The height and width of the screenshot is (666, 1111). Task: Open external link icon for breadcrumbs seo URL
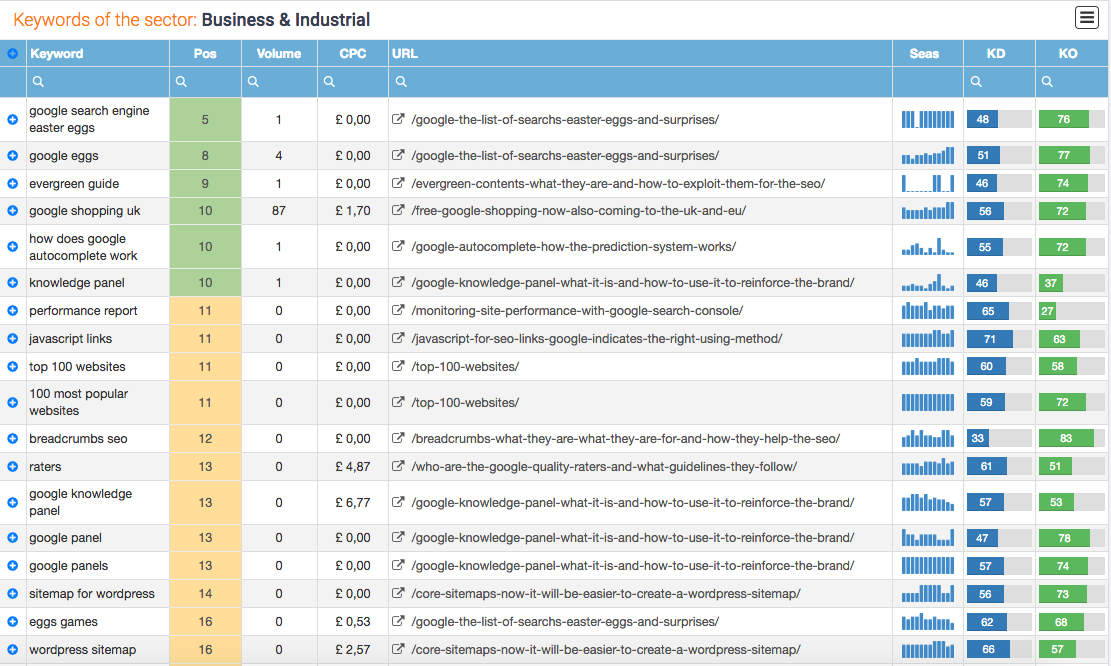point(398,438)
